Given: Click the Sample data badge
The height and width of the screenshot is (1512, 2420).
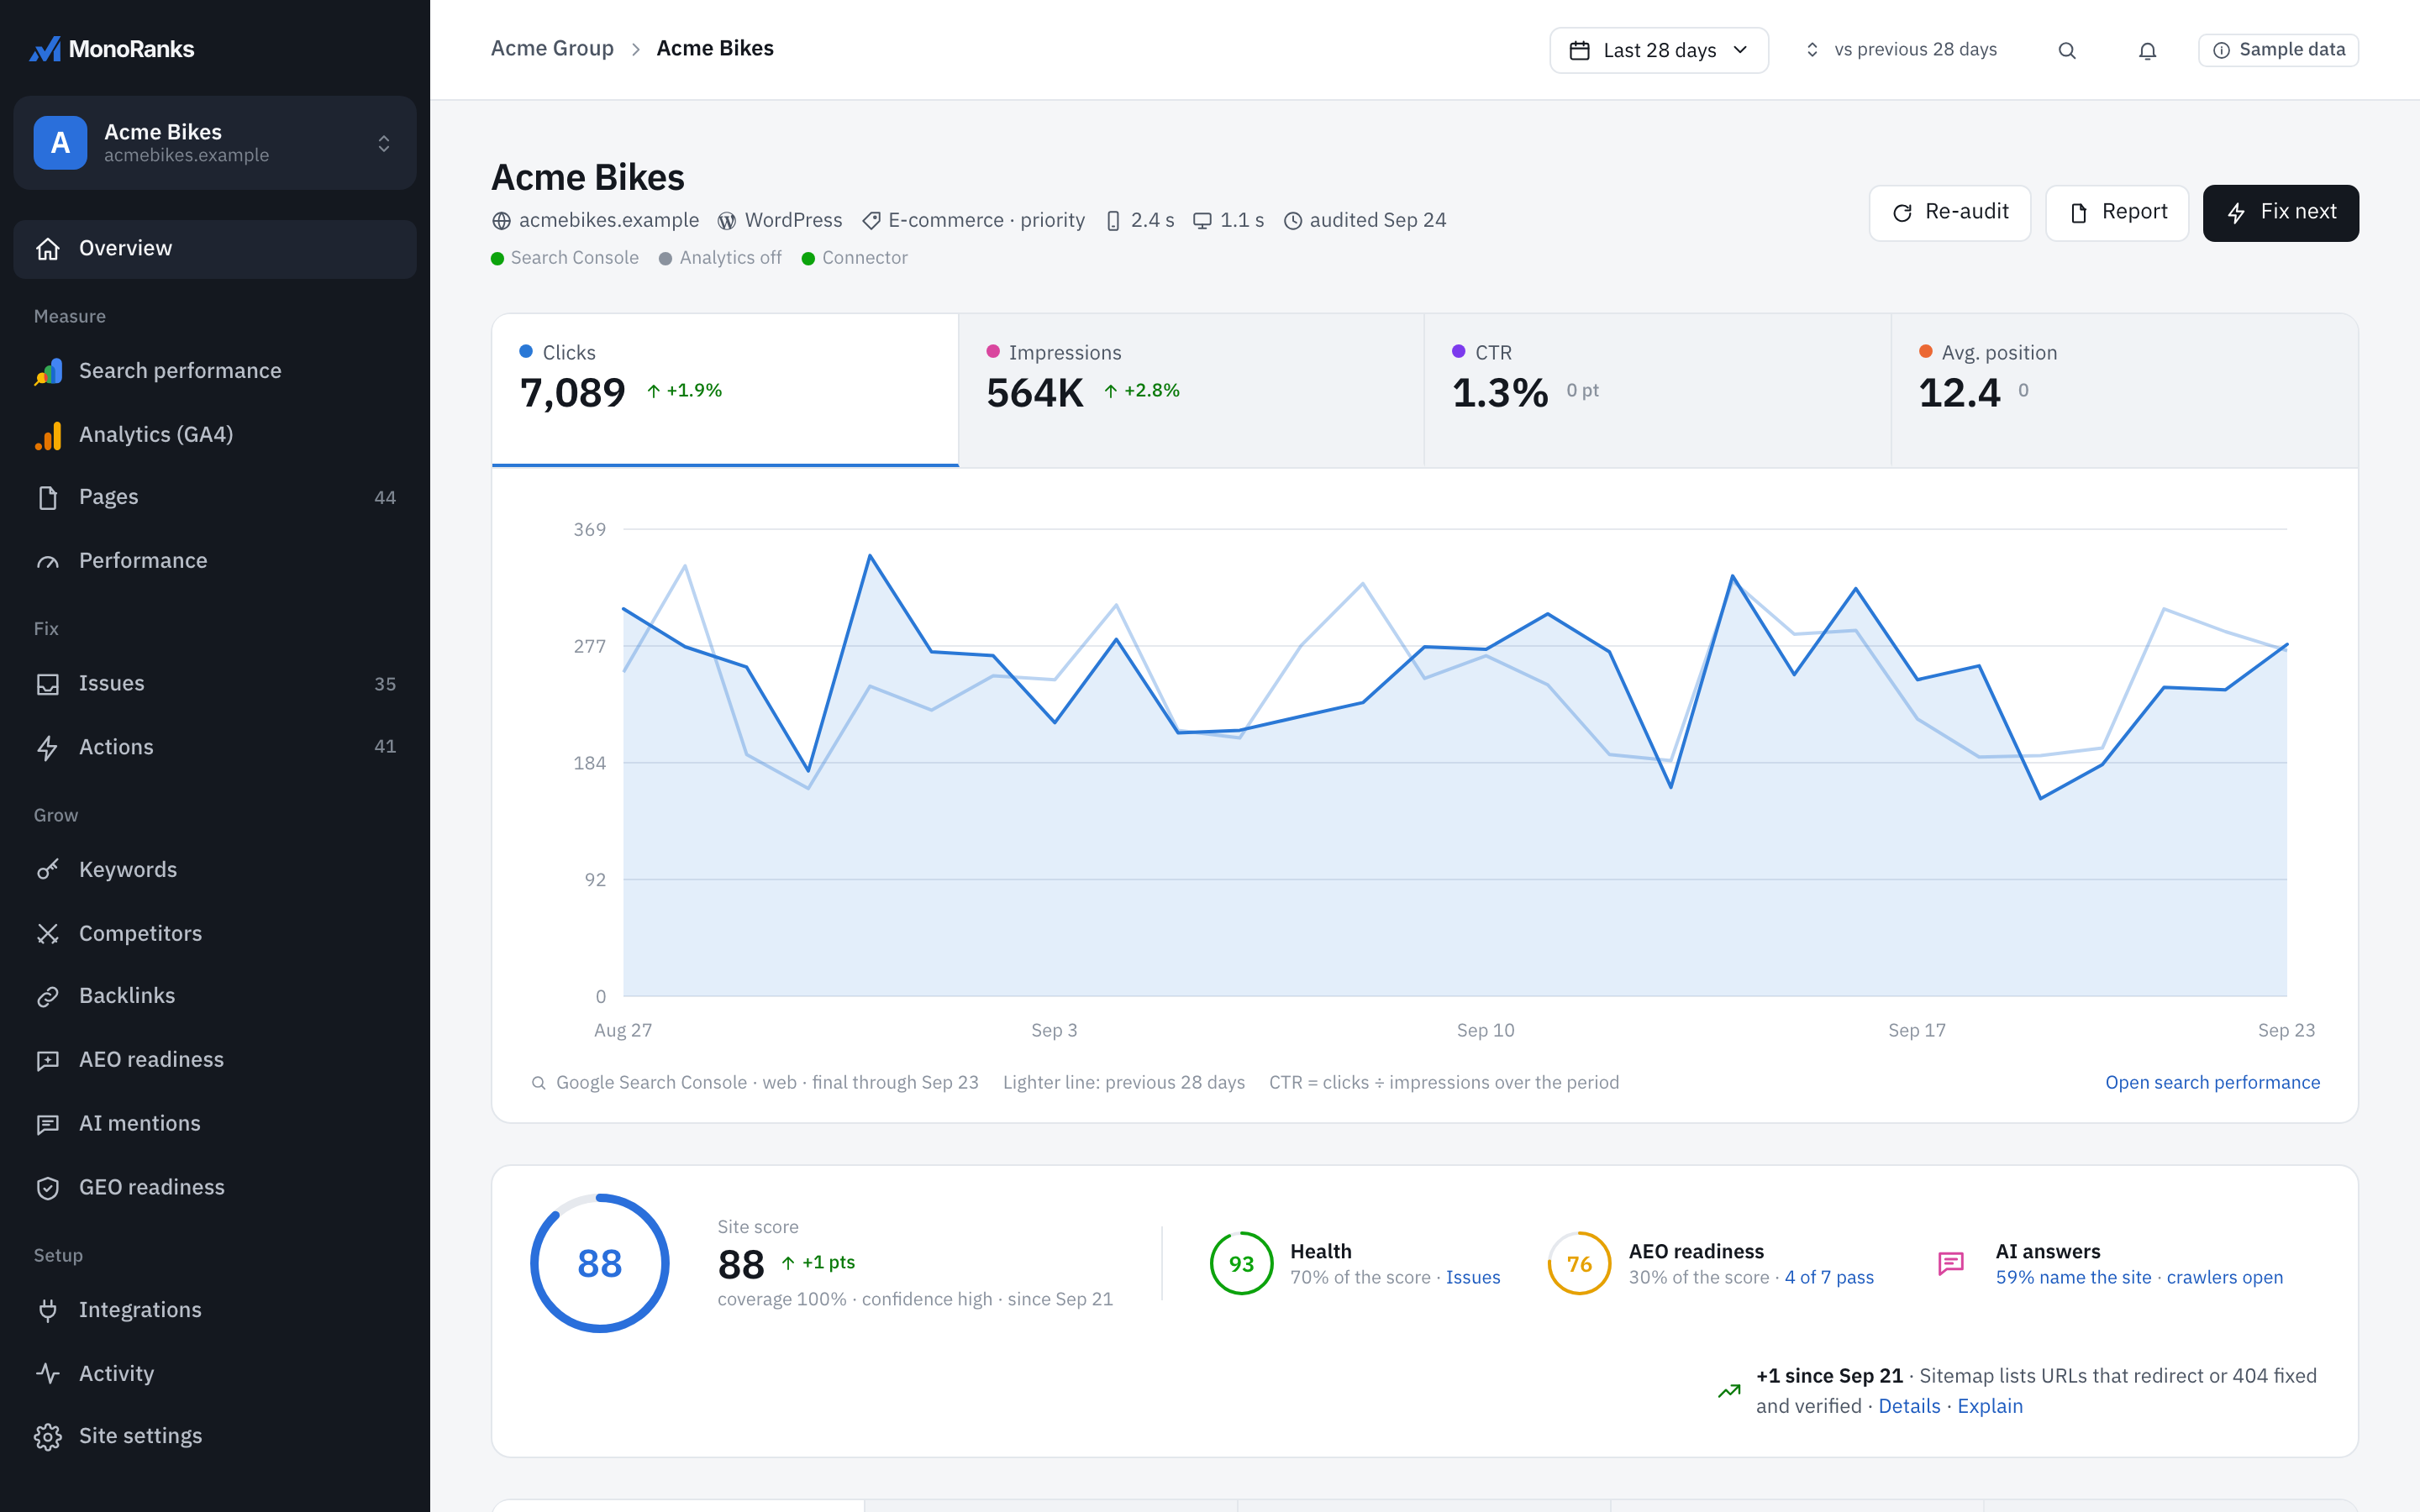Looking at the screenshot, I should click(x=2278, y=50).
